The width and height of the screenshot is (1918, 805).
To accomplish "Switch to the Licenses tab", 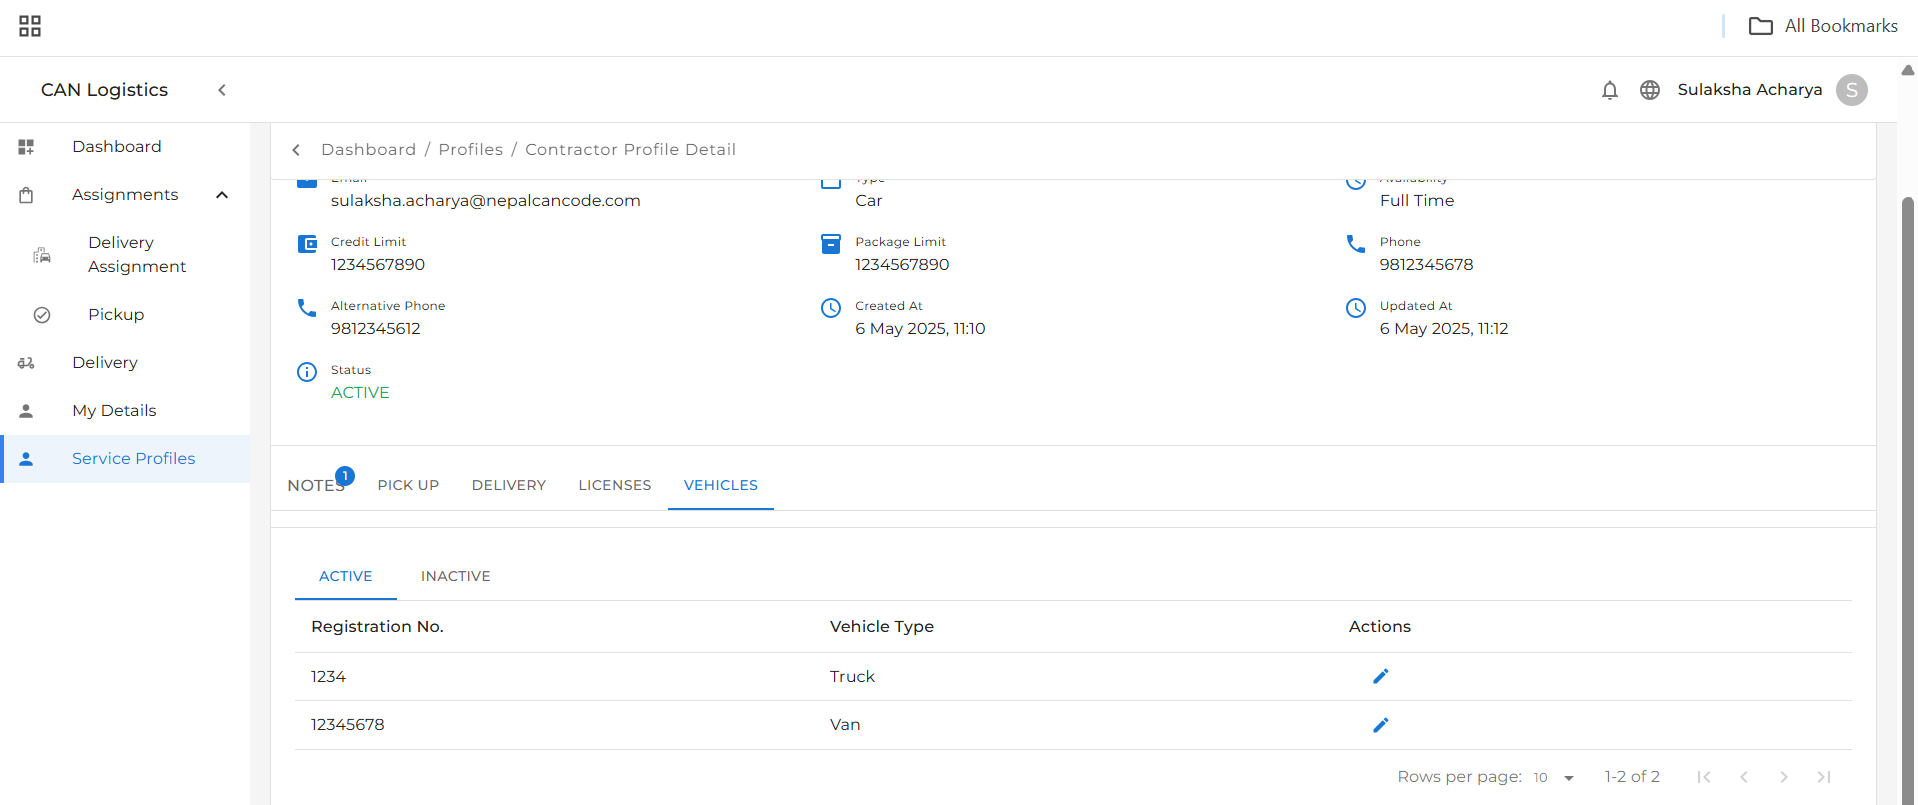I will [615, 486].
